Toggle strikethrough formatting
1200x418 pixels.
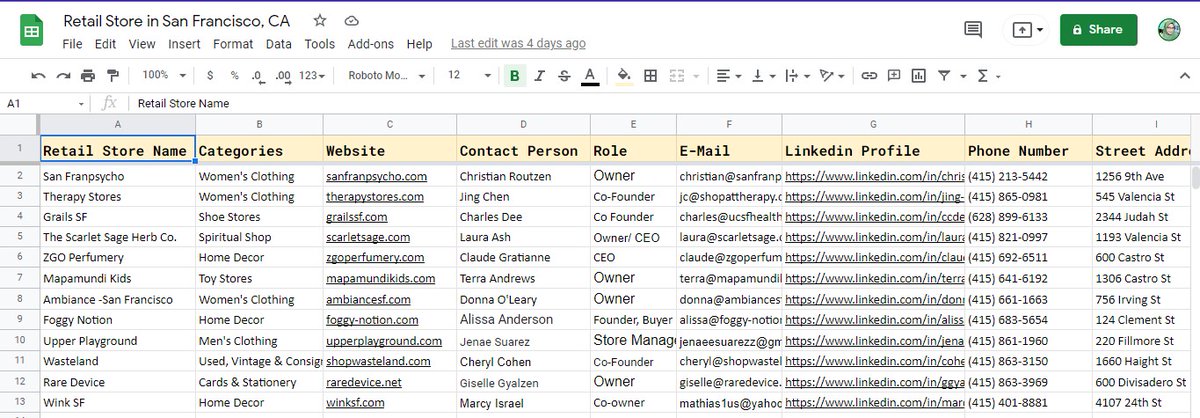point(564,75)
